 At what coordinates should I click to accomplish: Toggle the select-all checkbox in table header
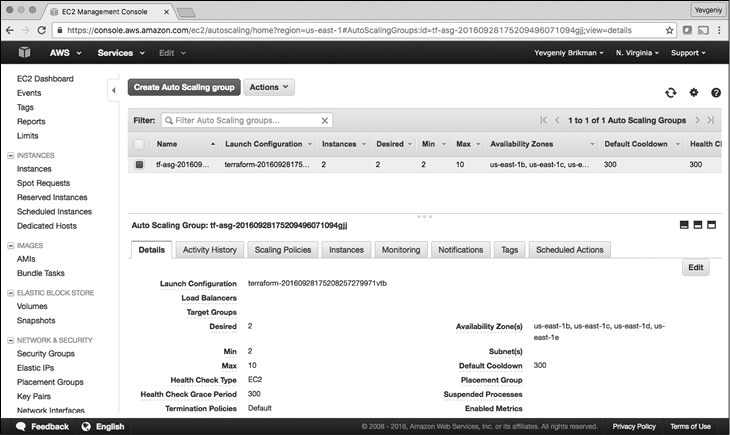point(139,144)
